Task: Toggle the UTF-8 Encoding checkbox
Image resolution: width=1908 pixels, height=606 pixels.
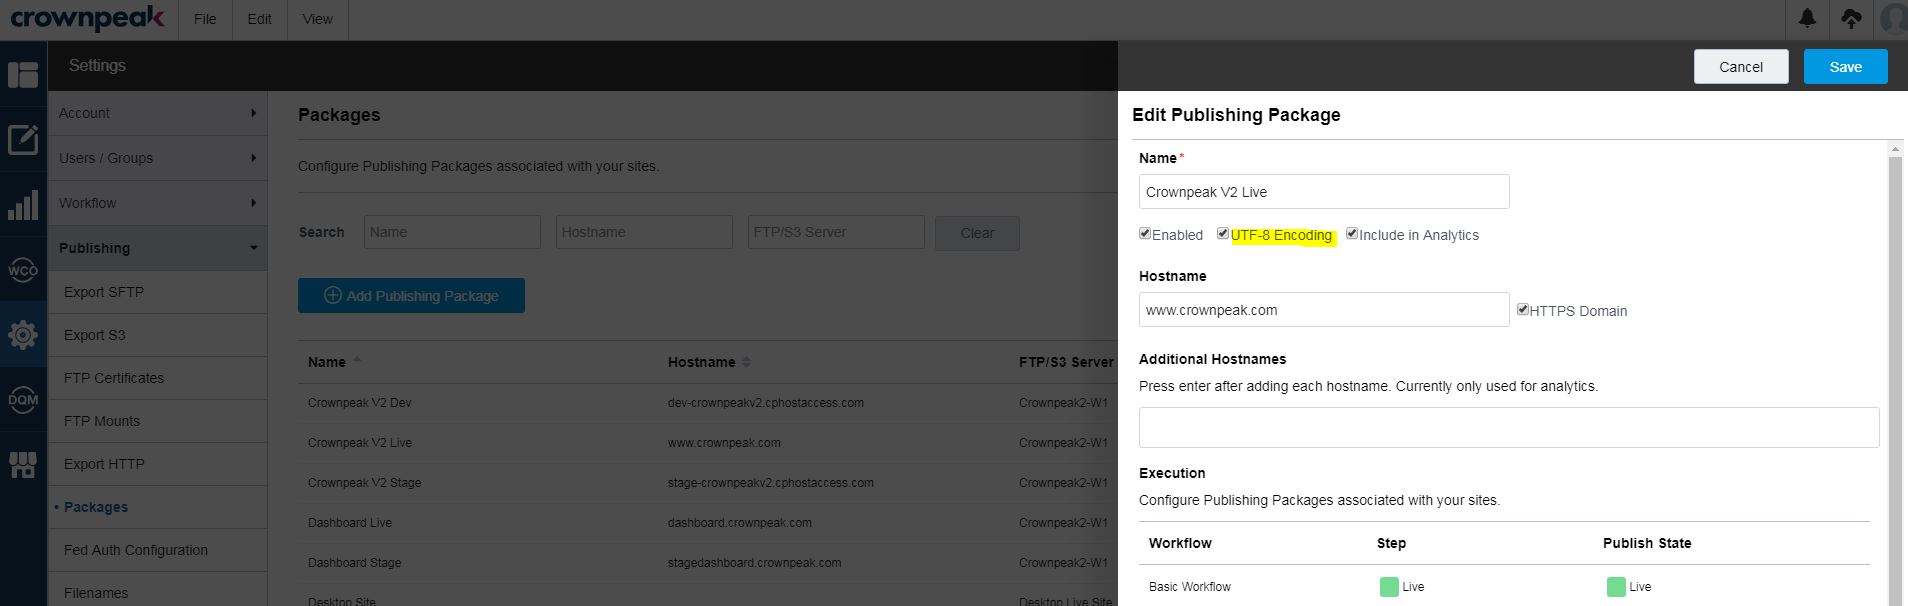Action: [x=1223, y=234]
